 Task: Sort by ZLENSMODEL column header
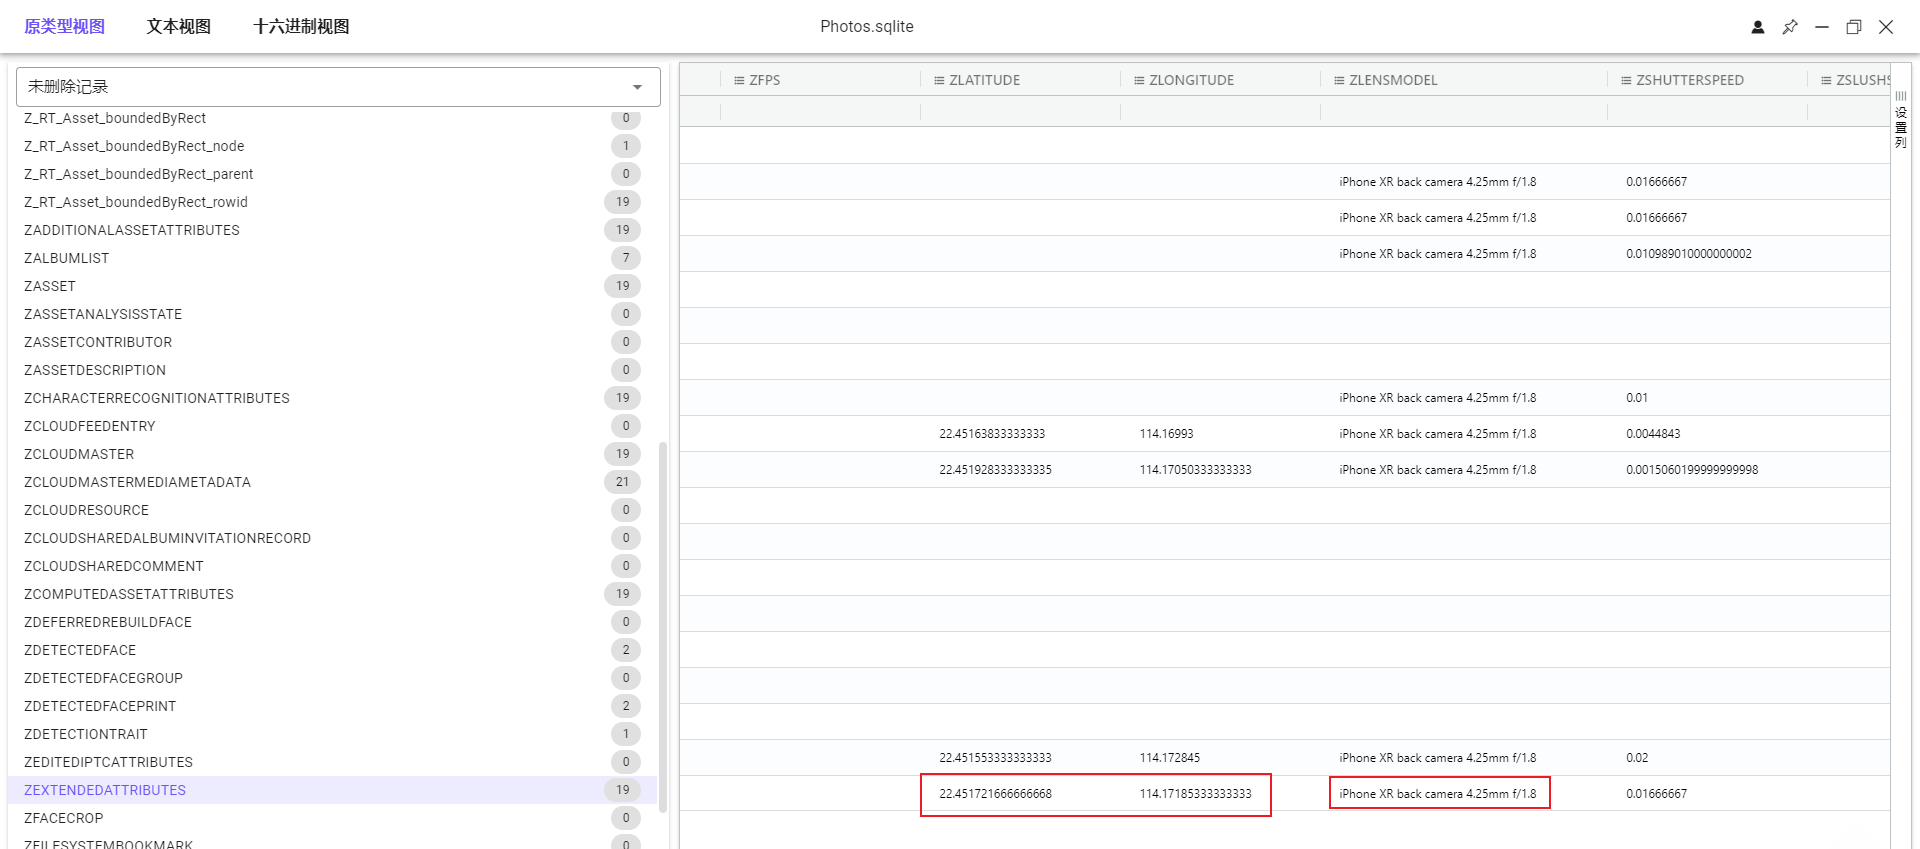pos(1393,80)
